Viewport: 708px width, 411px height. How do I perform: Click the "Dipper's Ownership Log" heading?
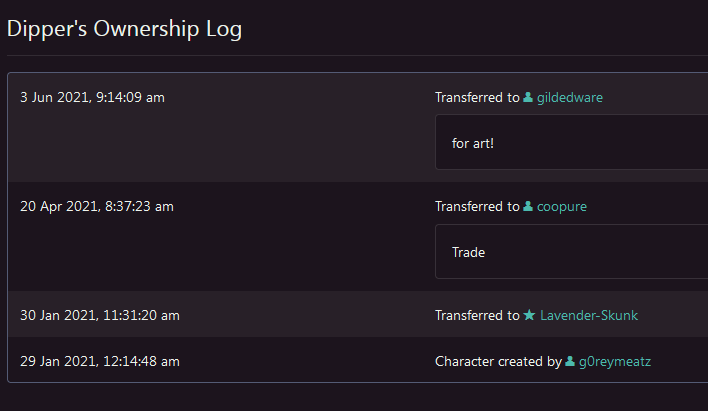124,29
